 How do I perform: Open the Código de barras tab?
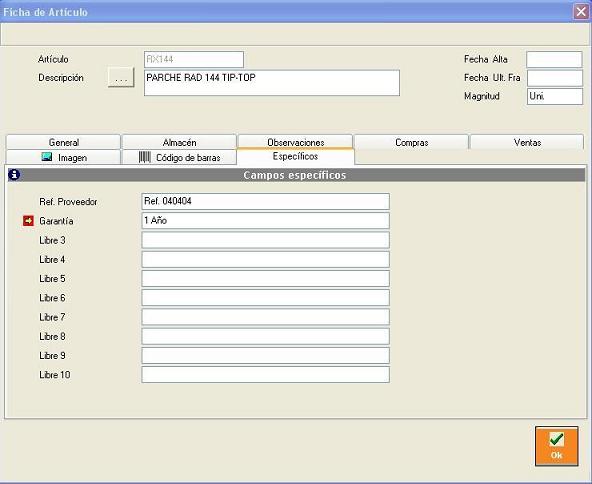point(179,157)
